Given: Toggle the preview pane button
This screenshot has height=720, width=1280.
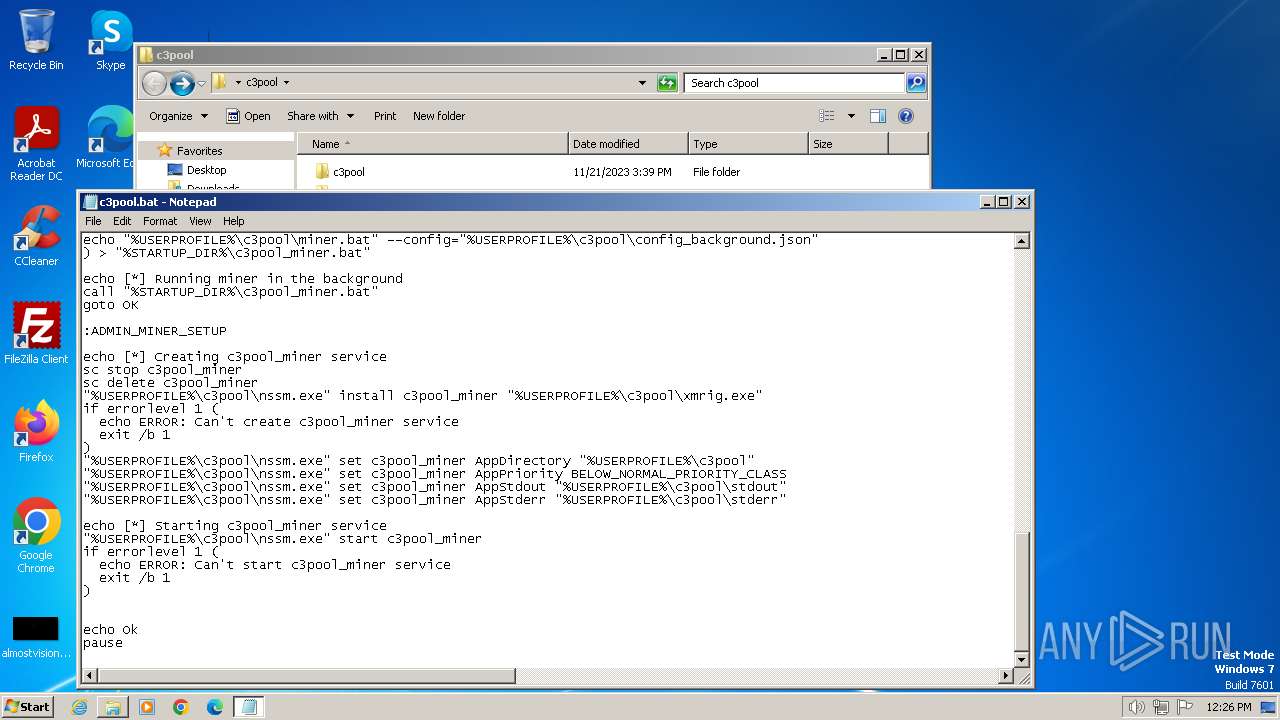Looking at the screenshot, I should tap(877, 116).
